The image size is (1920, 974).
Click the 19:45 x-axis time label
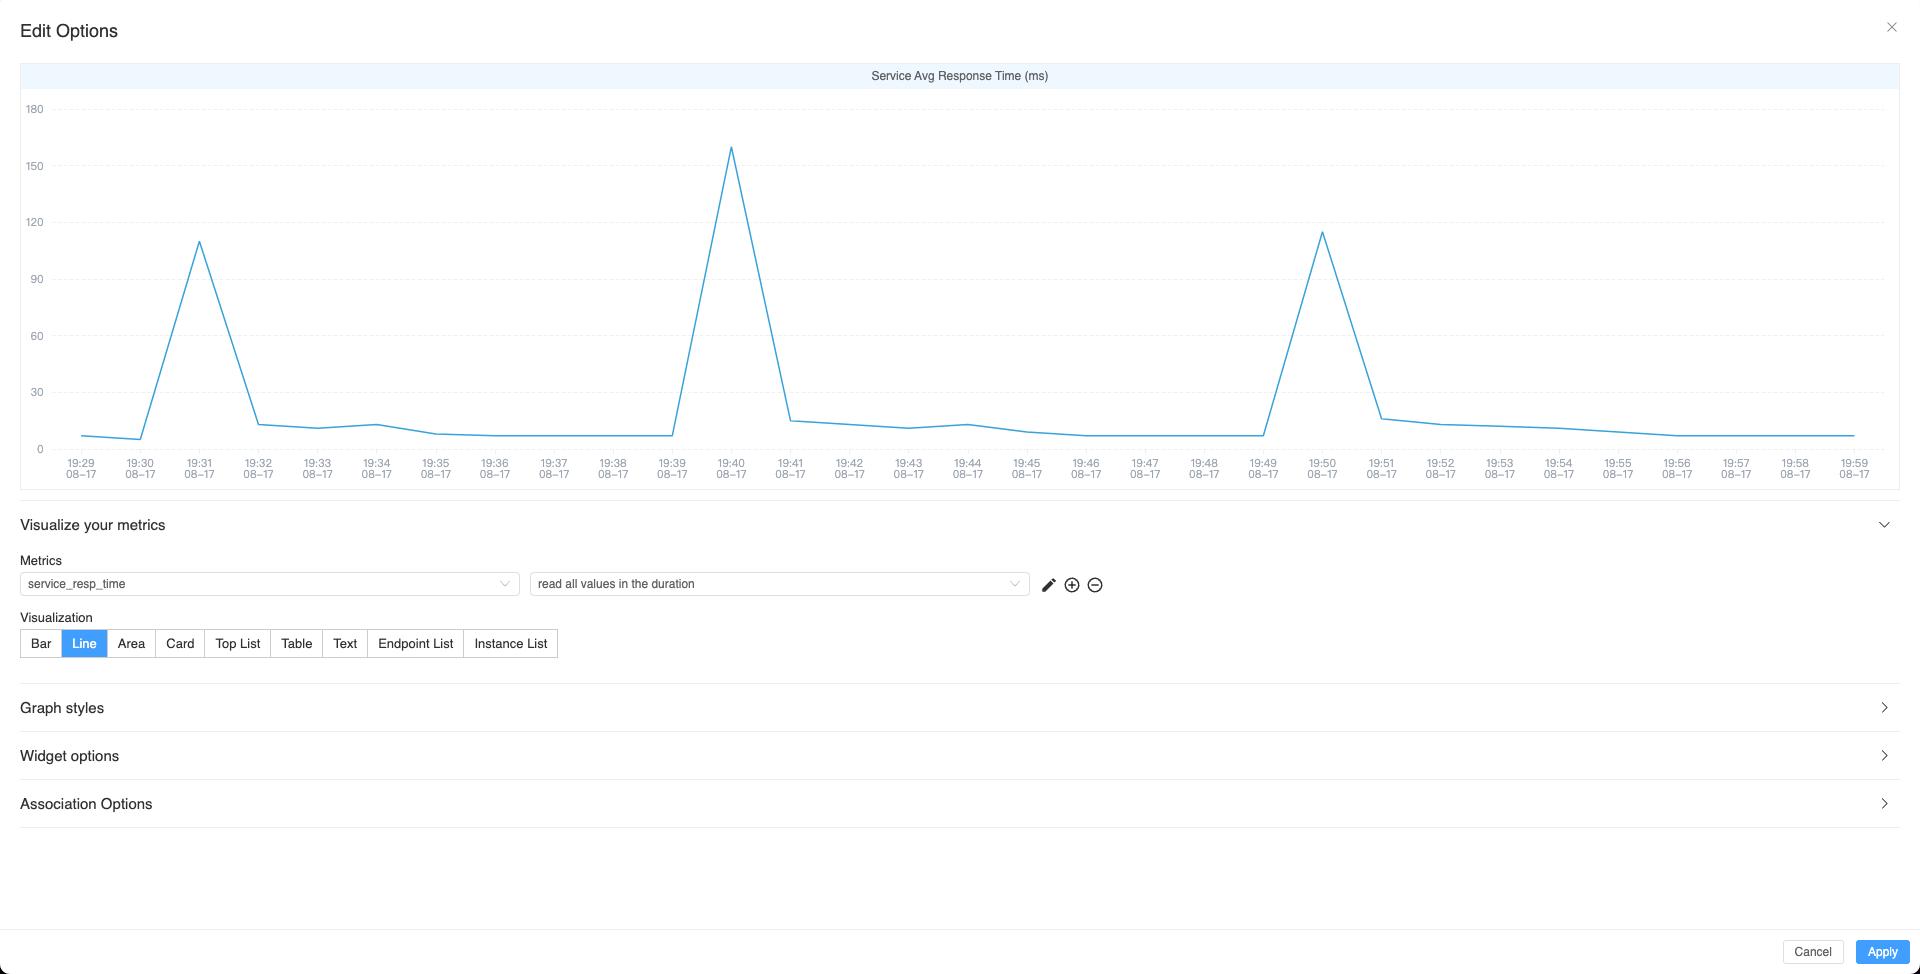pyautogui.click(x=1027, y=469)
